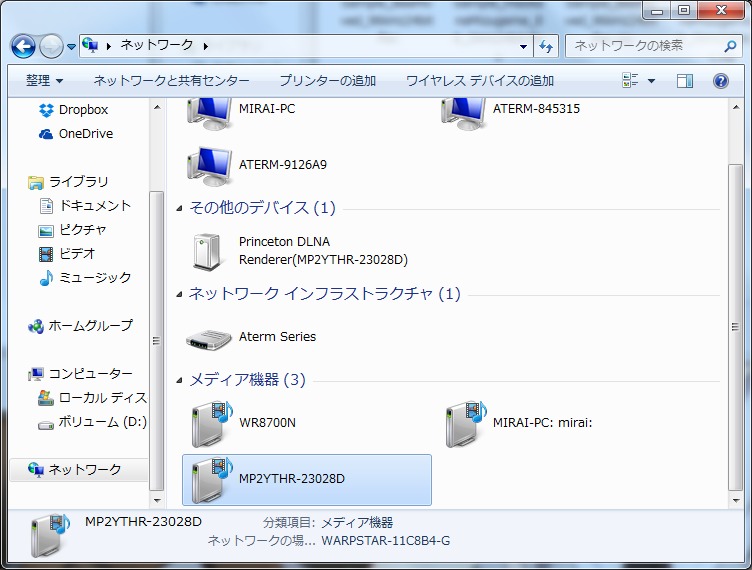Click その他のデバイス (1) group header text
This screenshot has width=752, height=570.
click(262, 208)
